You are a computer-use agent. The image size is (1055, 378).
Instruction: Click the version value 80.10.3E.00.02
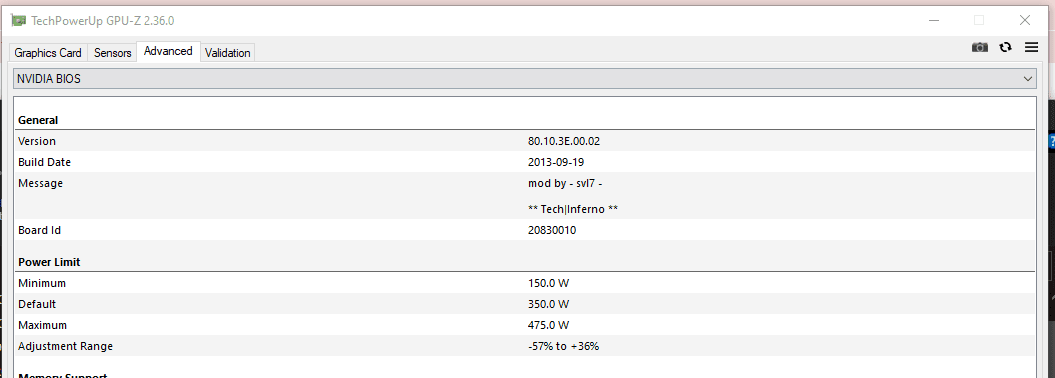click(x=564, y=141)
